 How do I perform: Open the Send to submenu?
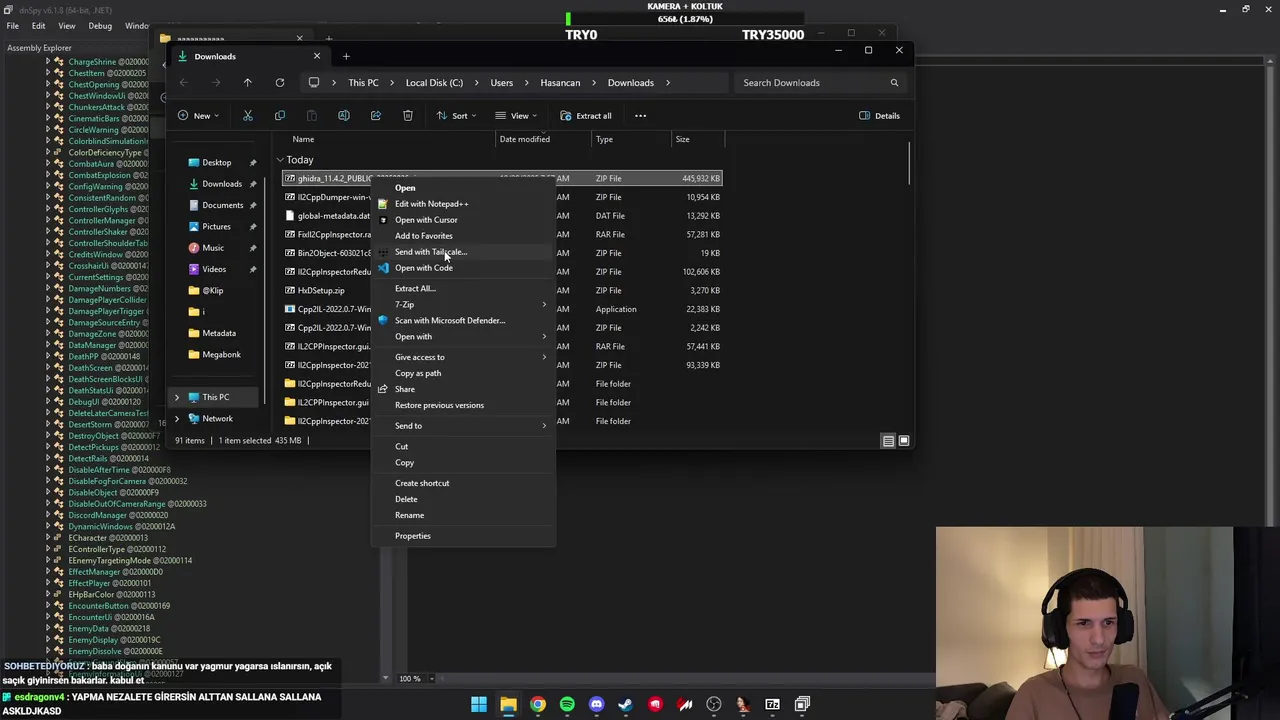[x=463, y=426]
